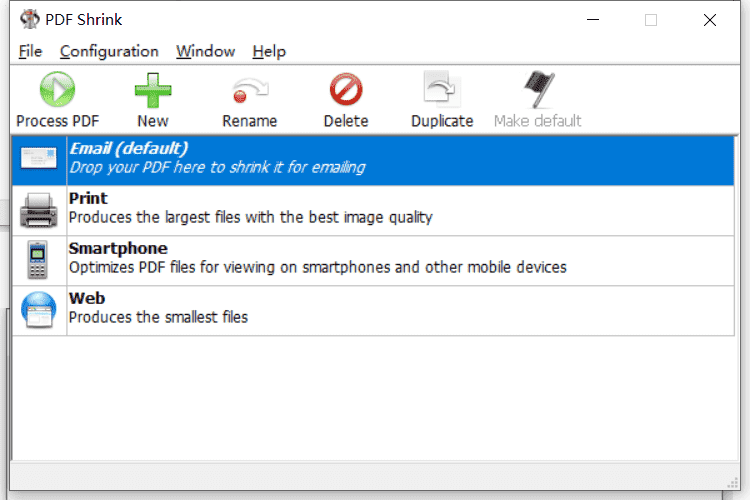750x500 pixels.
Task: Select the Smartphone phone icon
Action: [x=38, y=260]
